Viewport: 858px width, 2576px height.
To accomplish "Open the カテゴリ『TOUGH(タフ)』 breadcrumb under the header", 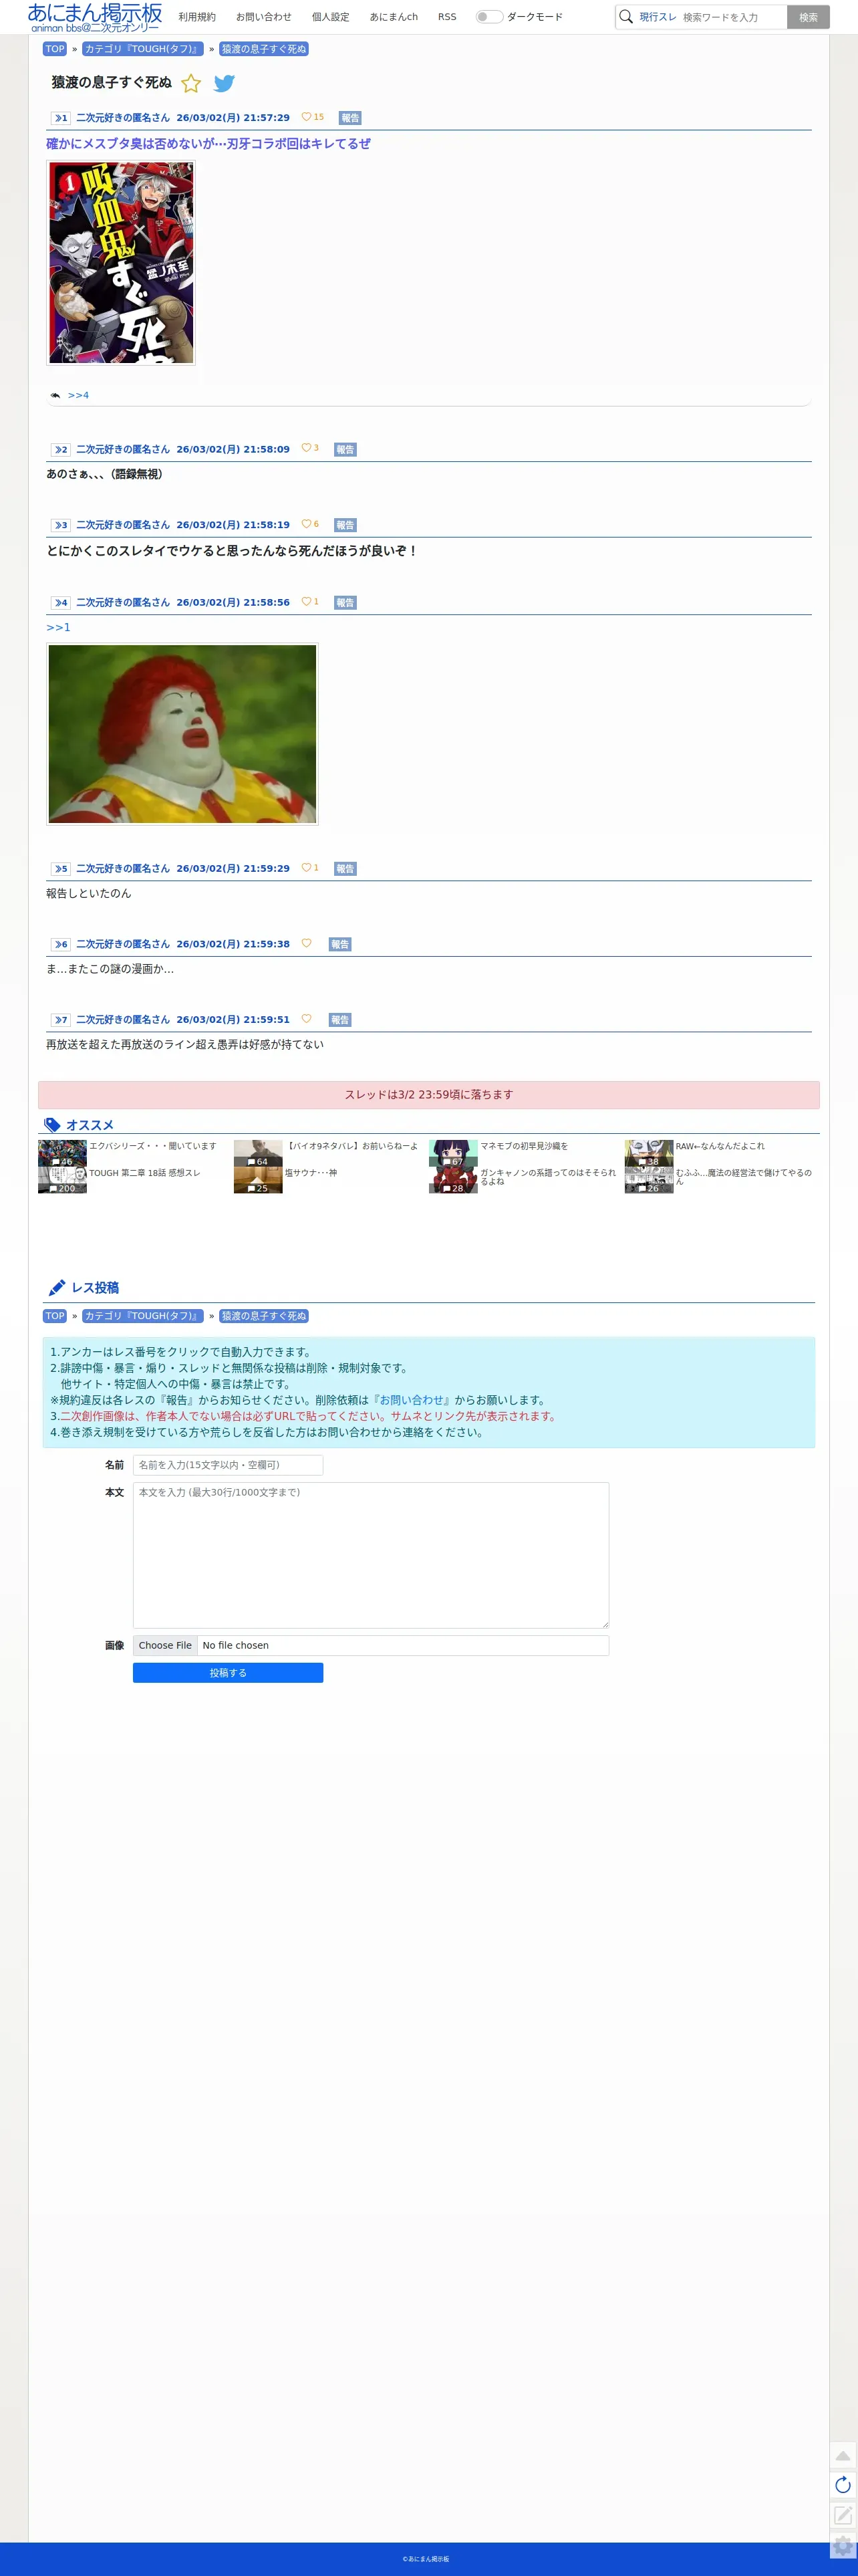I will 143,49.
